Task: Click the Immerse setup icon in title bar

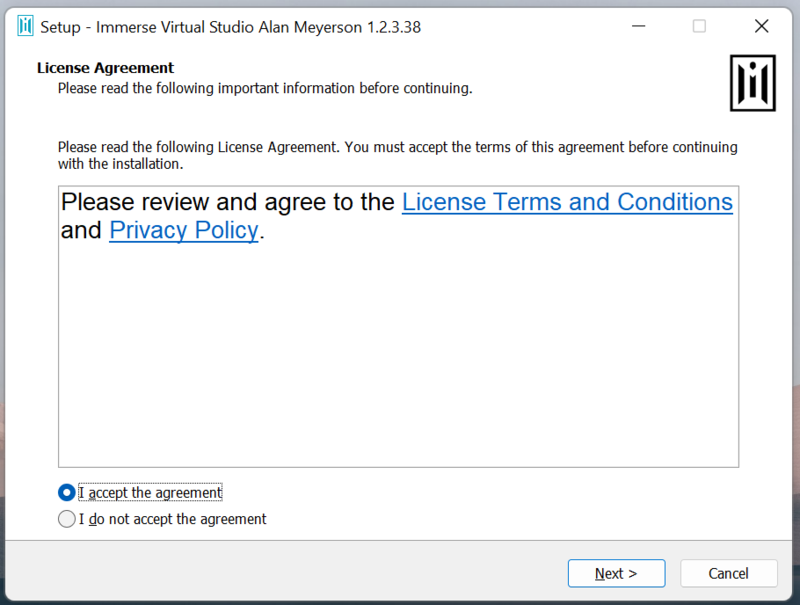Action: (25, 26)
